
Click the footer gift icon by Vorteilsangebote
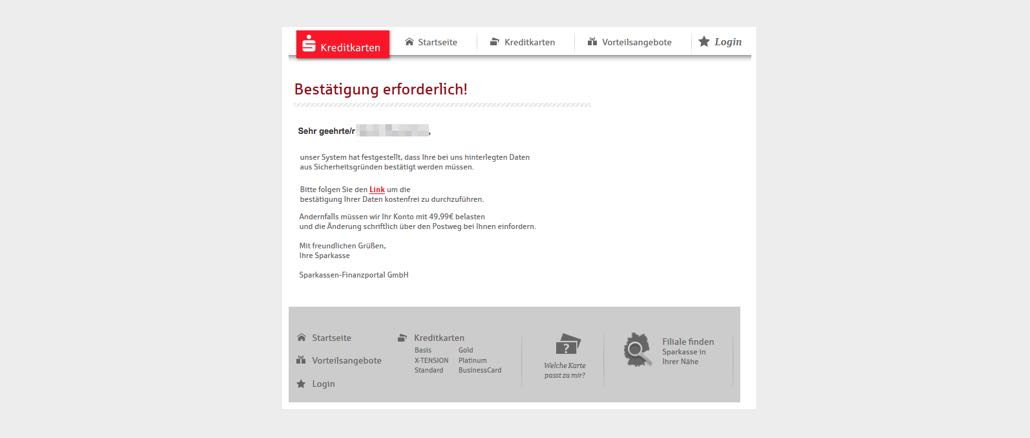click(302, 360)
